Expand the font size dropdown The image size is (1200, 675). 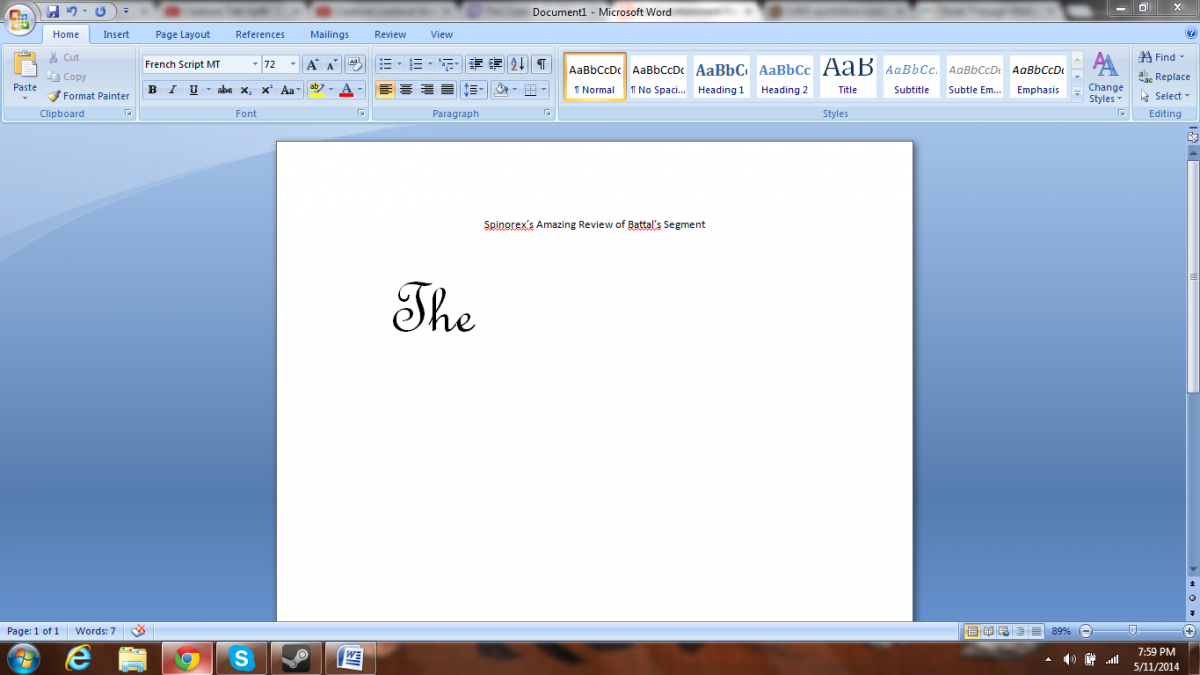coord(293,64)
